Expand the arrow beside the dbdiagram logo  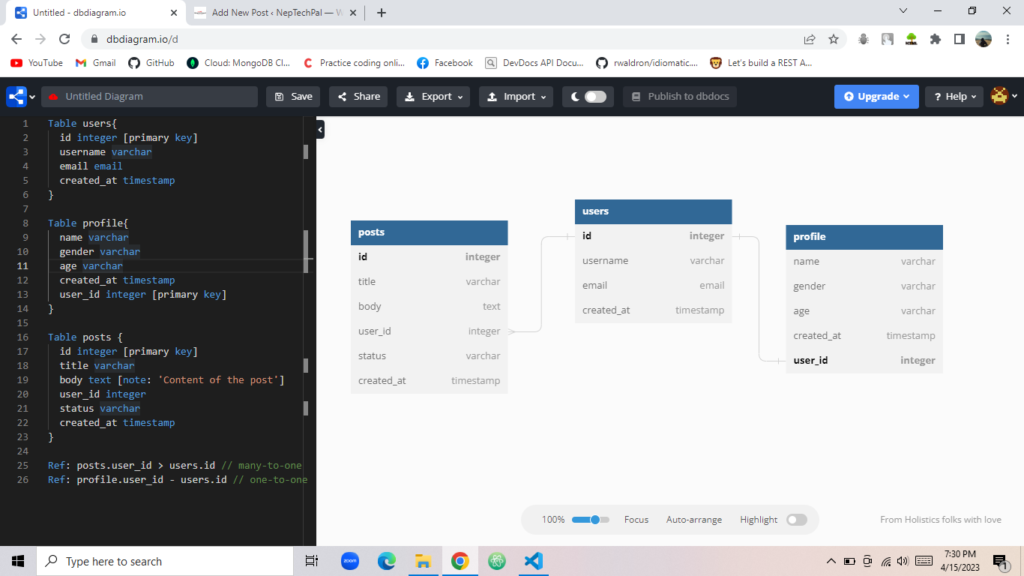[x=32, y=97]
